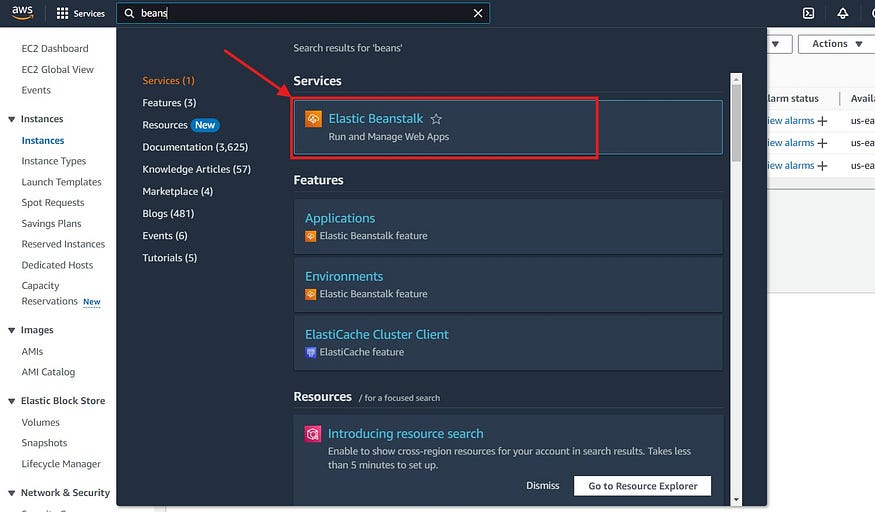Viewport: 875px width, 512px height.
Task: Filter results by Blogs (481)
Action: tap(168, 214)
